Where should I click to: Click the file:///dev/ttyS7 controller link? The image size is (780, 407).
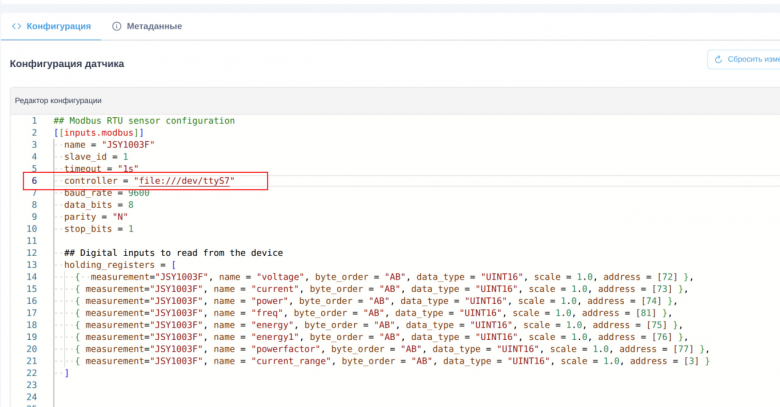point(184,181)
